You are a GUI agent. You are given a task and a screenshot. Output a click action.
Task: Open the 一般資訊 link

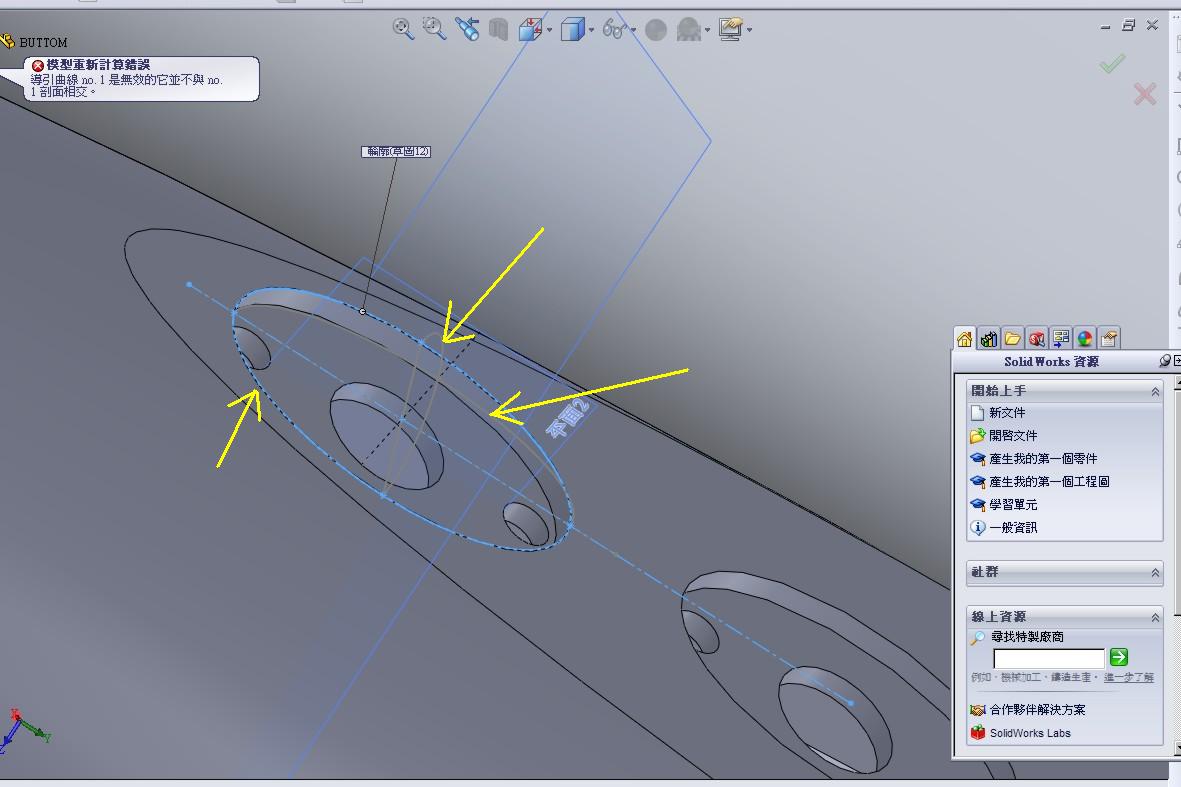click(1013, 527)
